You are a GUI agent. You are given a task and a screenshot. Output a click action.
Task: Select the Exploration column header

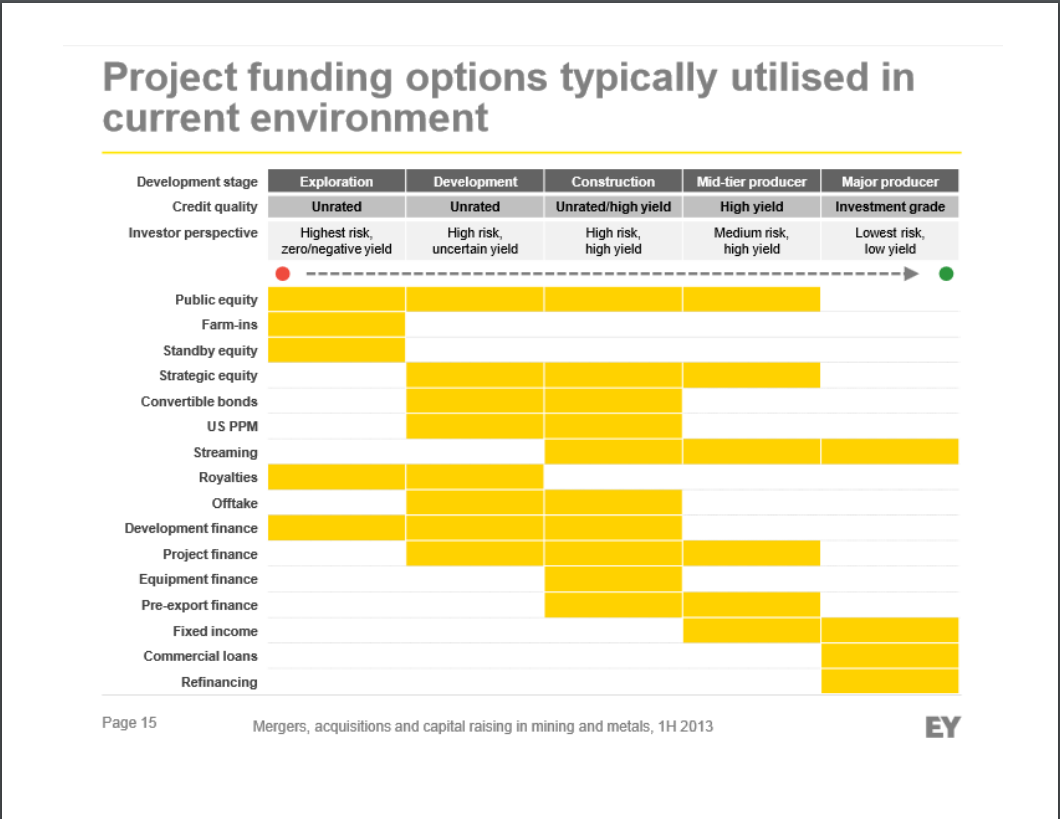point(335,181)
